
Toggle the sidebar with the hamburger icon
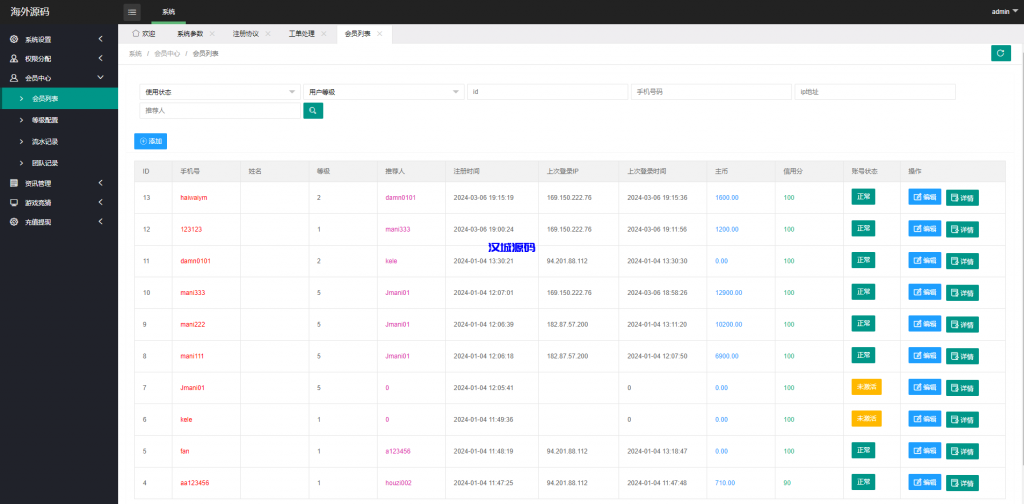(x=132, y=11)
